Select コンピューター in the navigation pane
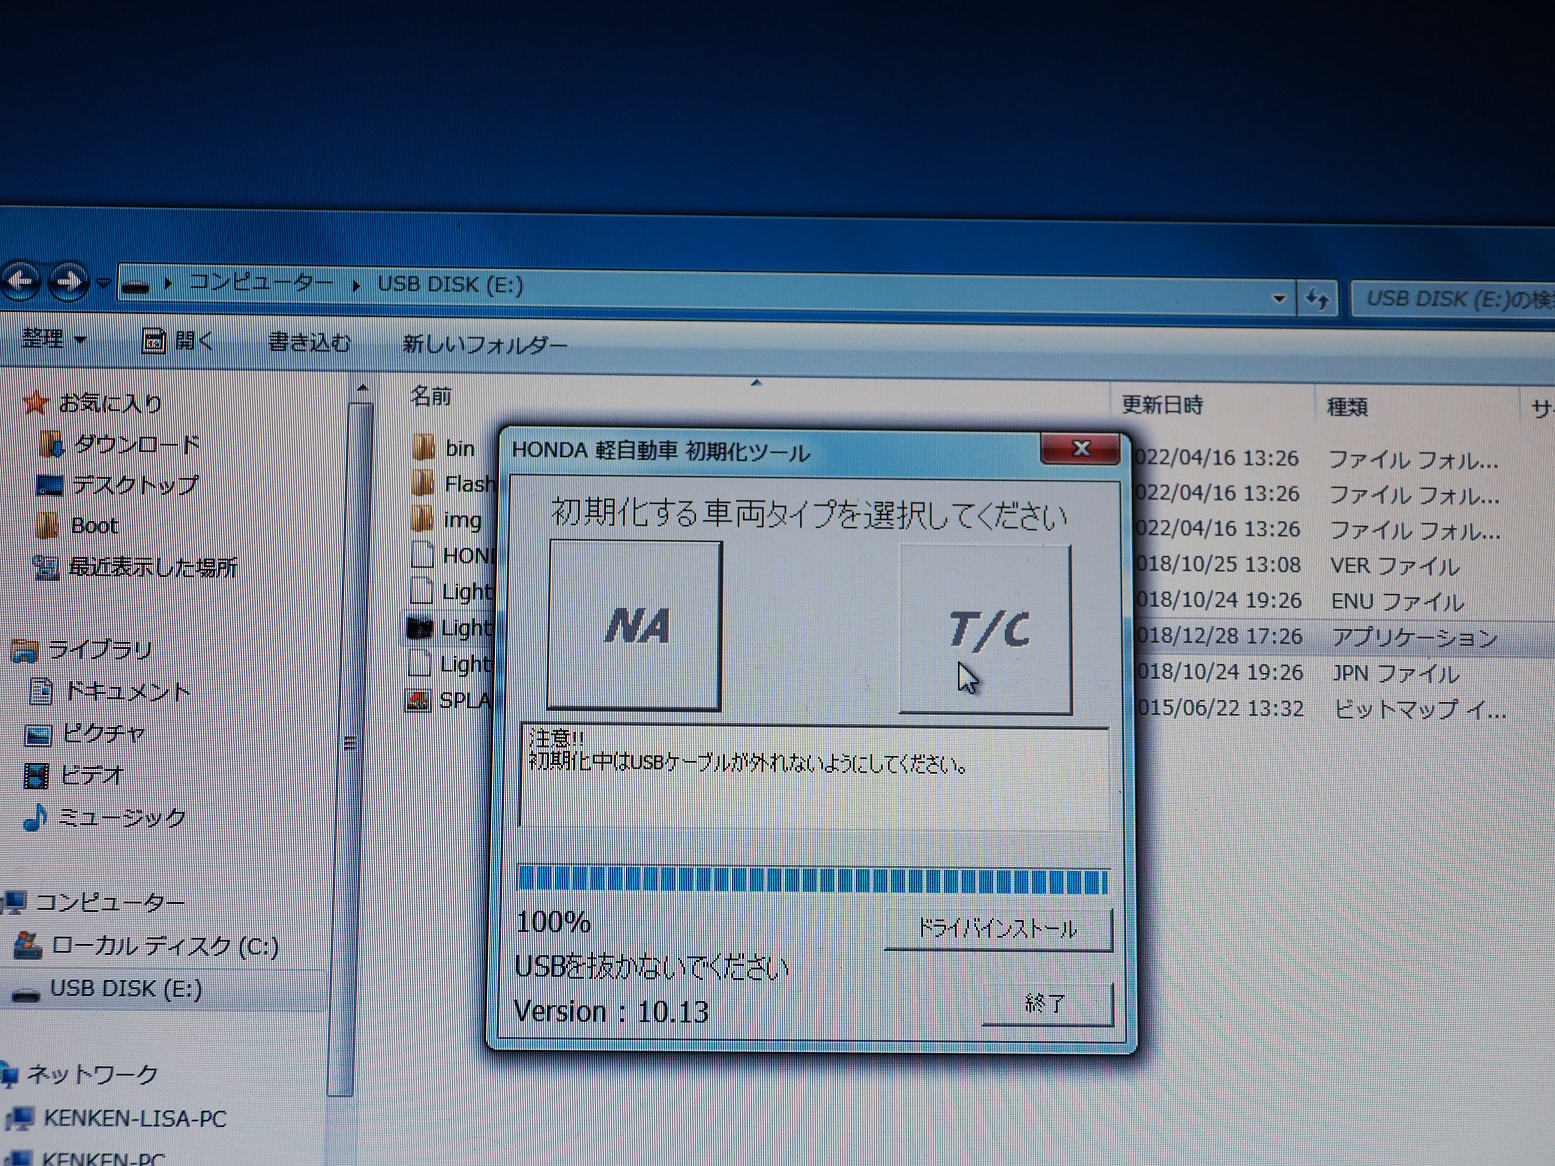The height and width of the screenshot is (1166, 1555). click(110, 903)
